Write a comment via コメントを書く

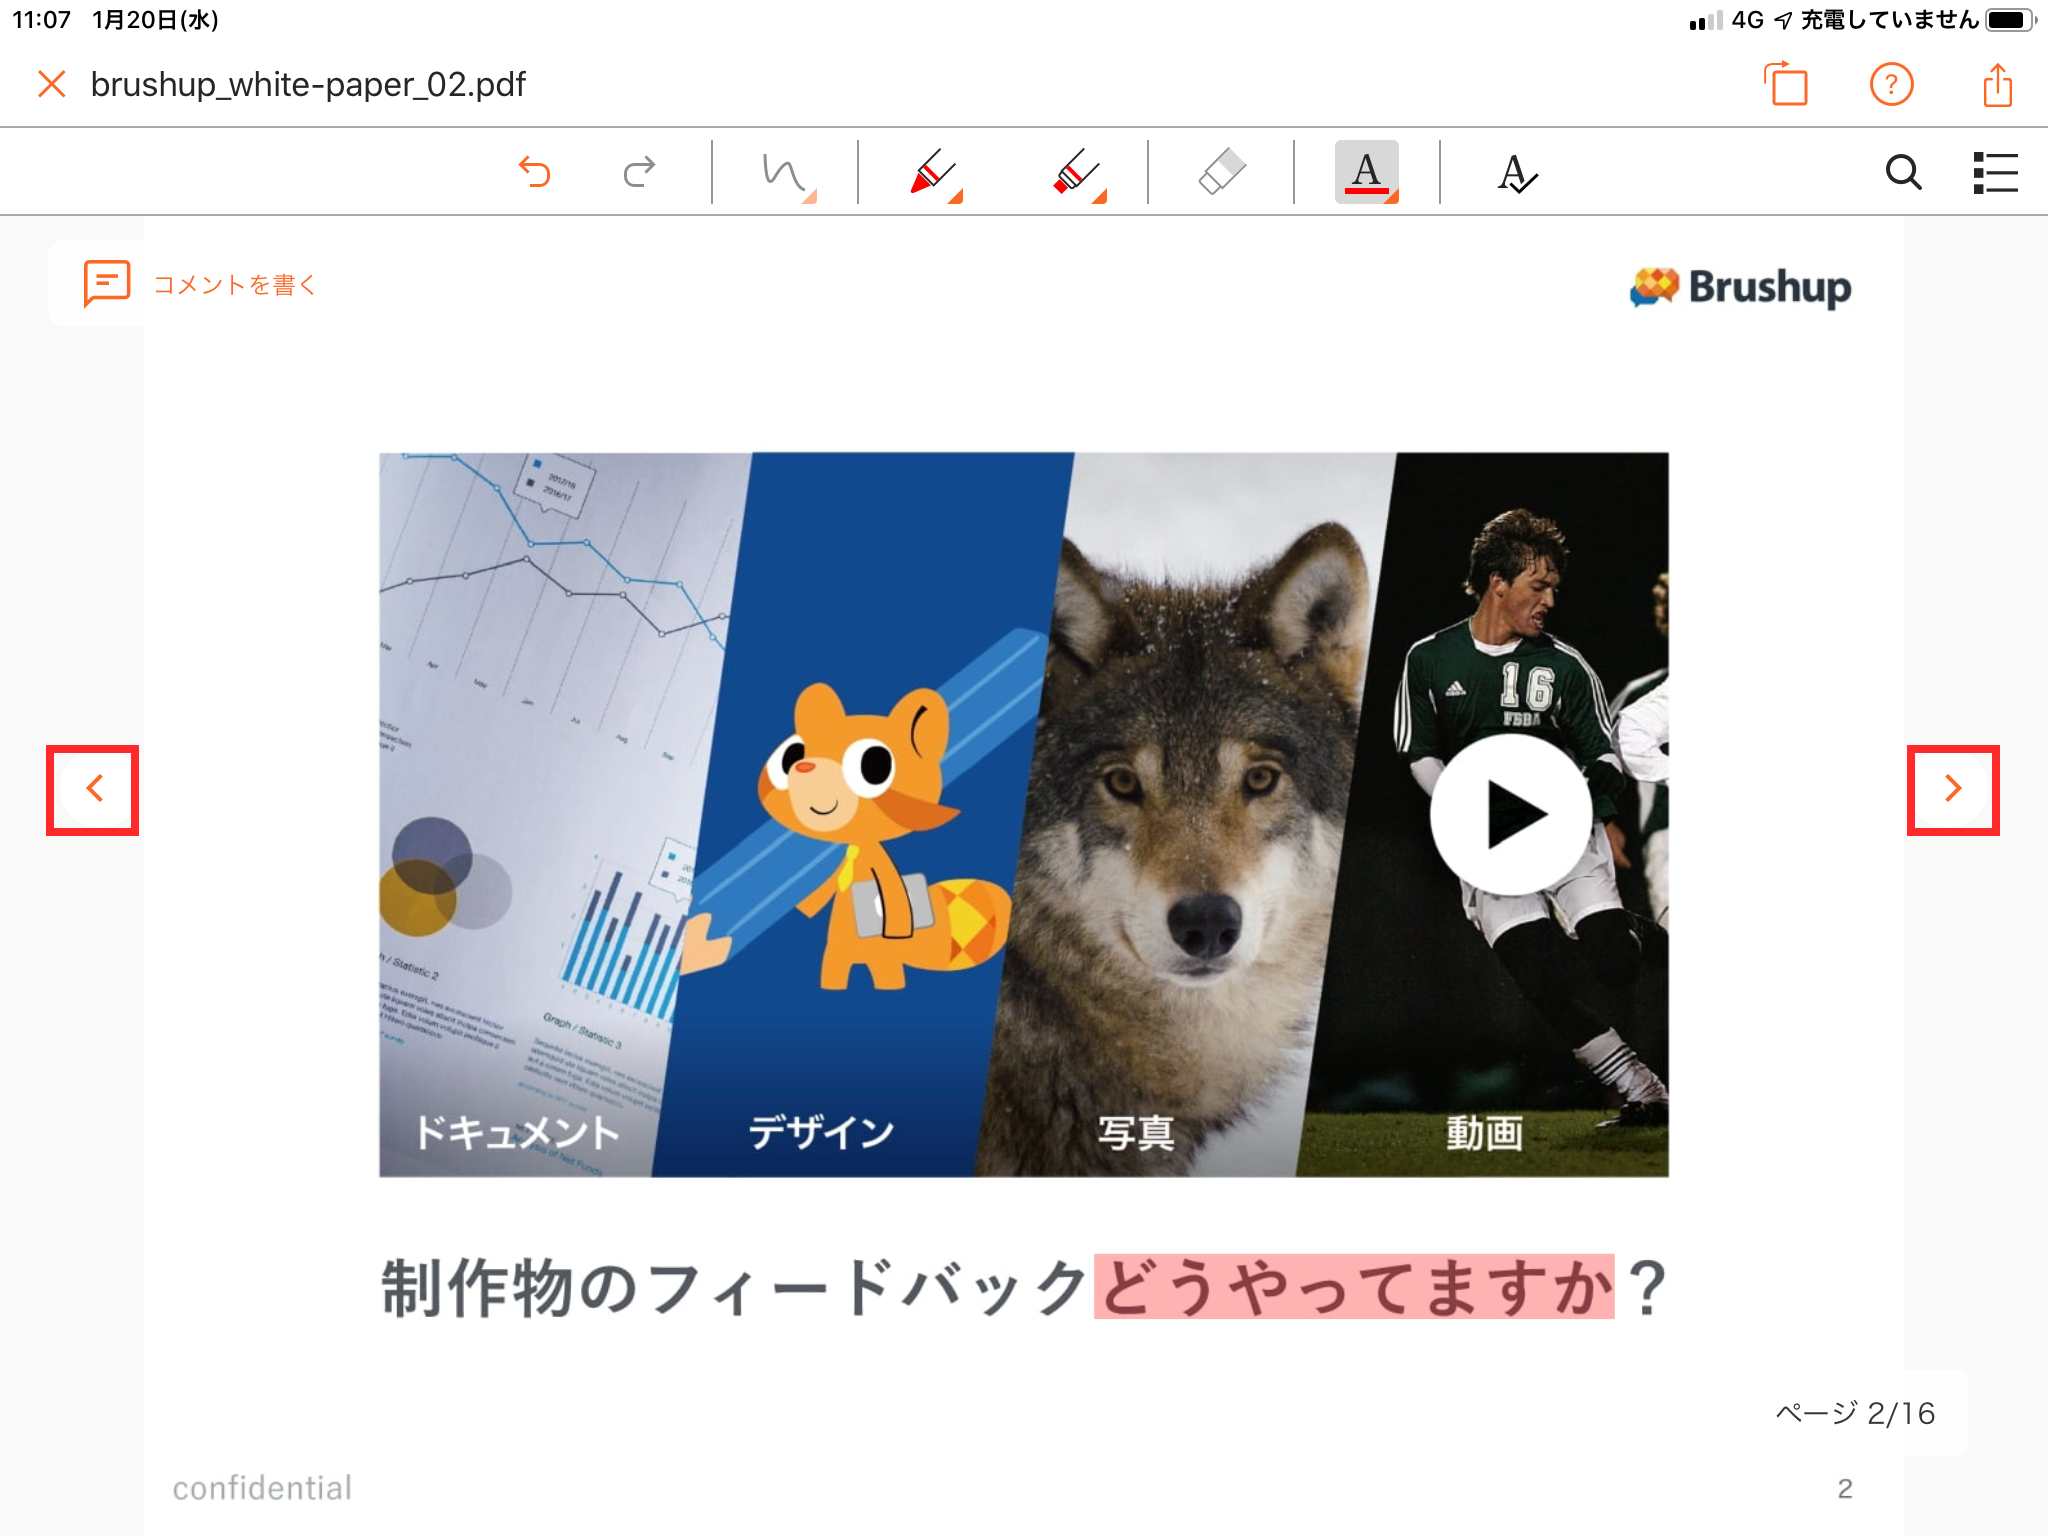coord(200,284)
